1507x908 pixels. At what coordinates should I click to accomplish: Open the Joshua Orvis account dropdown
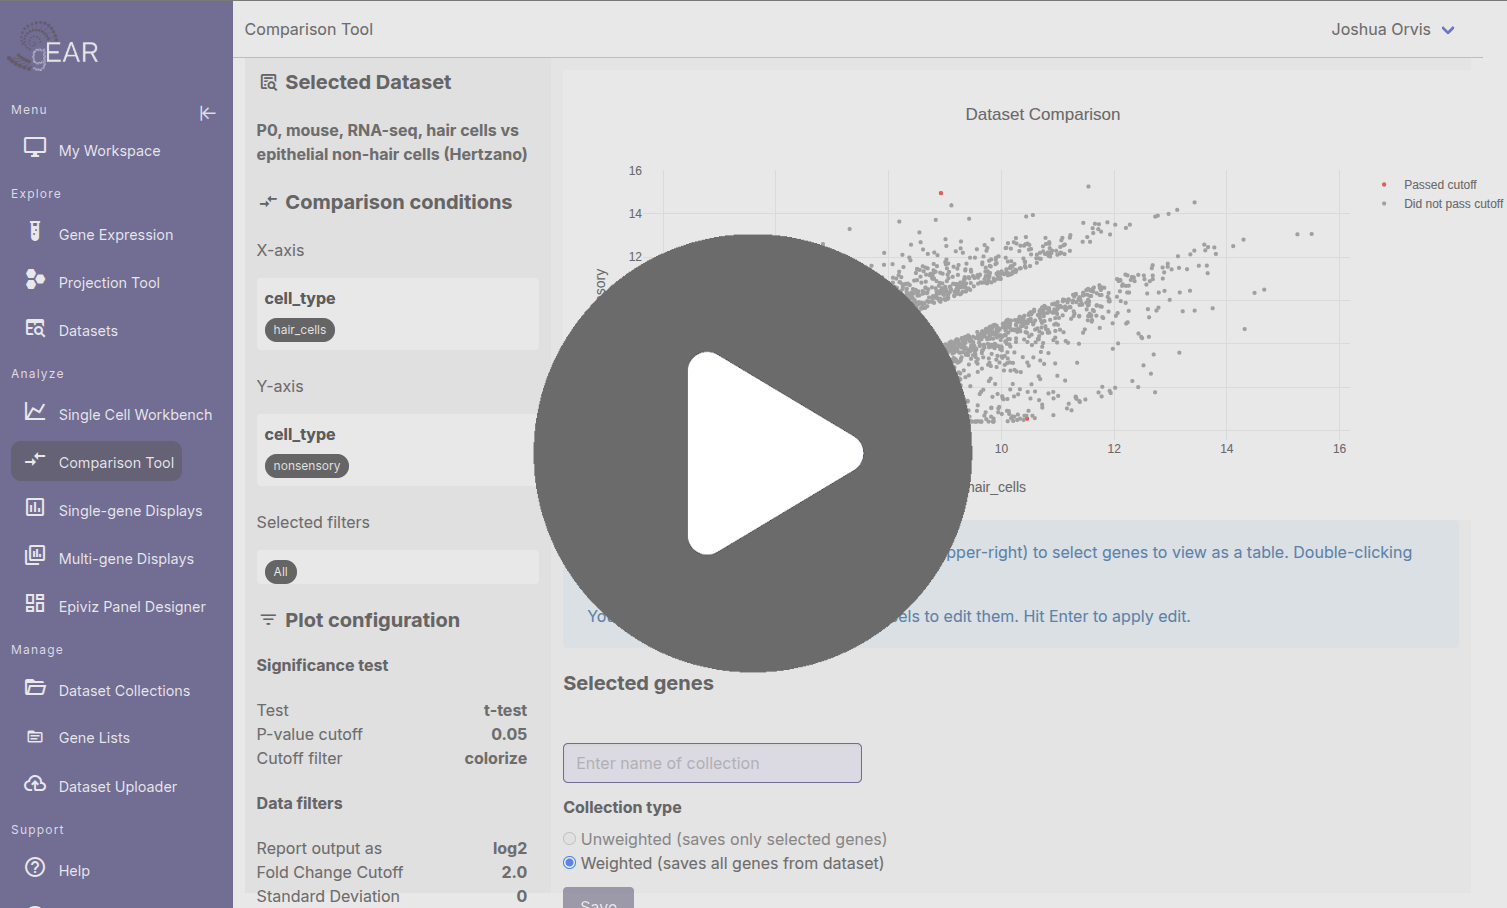[1394, 29]
